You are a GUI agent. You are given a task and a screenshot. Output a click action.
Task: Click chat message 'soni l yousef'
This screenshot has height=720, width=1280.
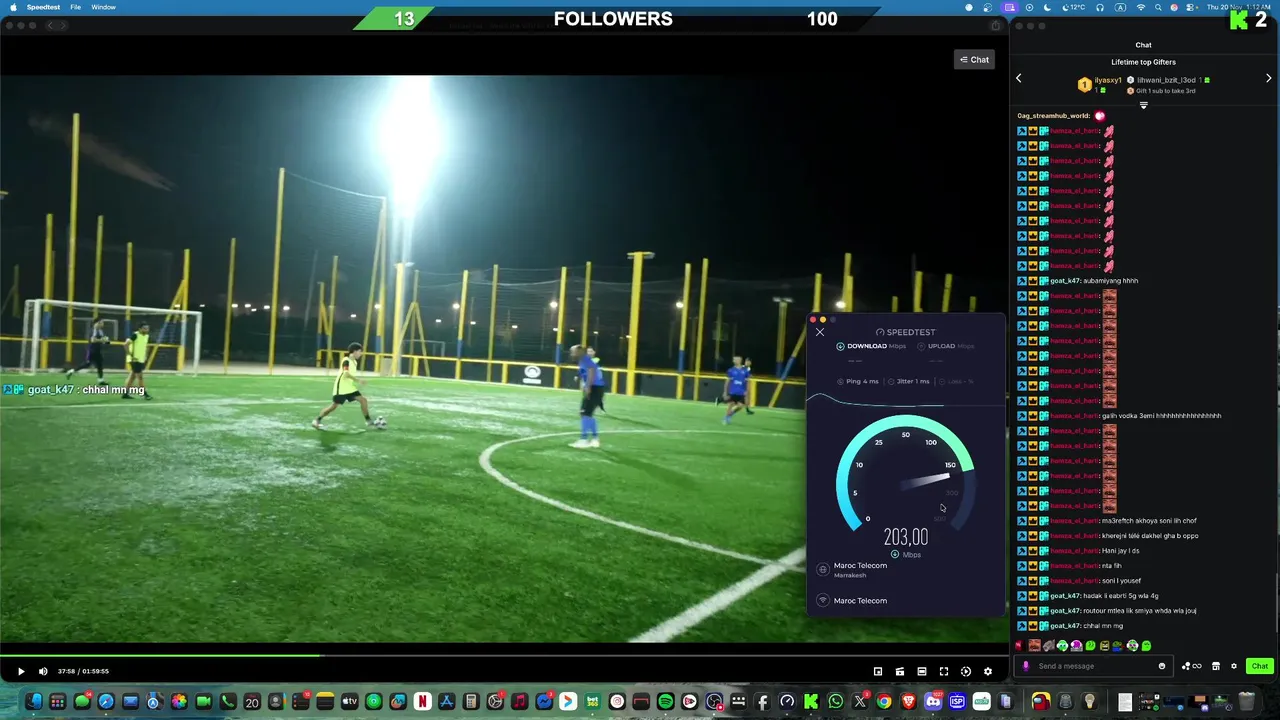click(x=1121, y=581)
